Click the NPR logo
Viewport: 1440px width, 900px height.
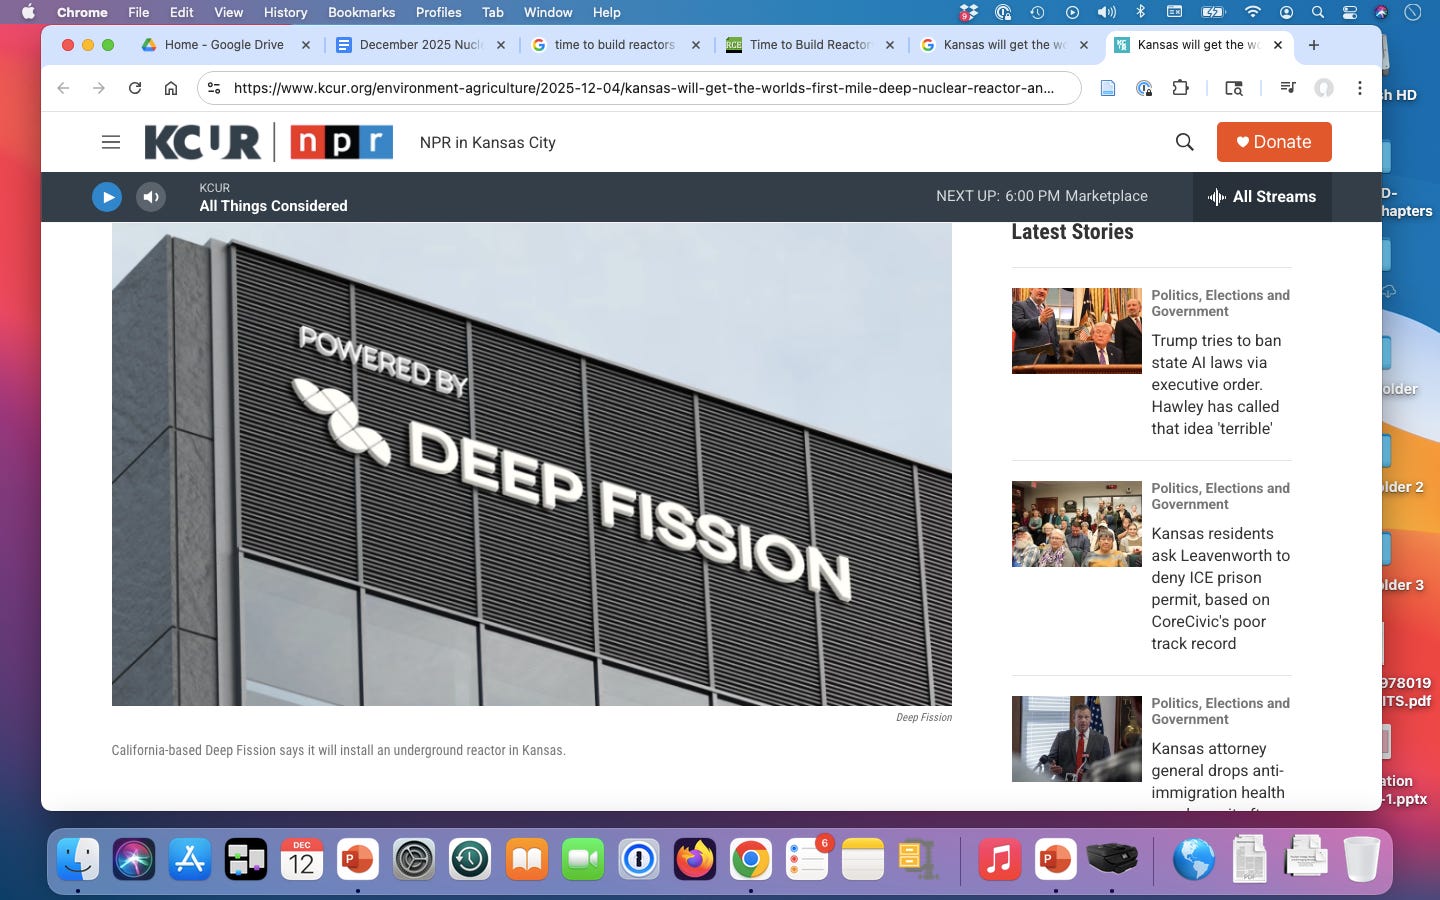coord(341,142)
